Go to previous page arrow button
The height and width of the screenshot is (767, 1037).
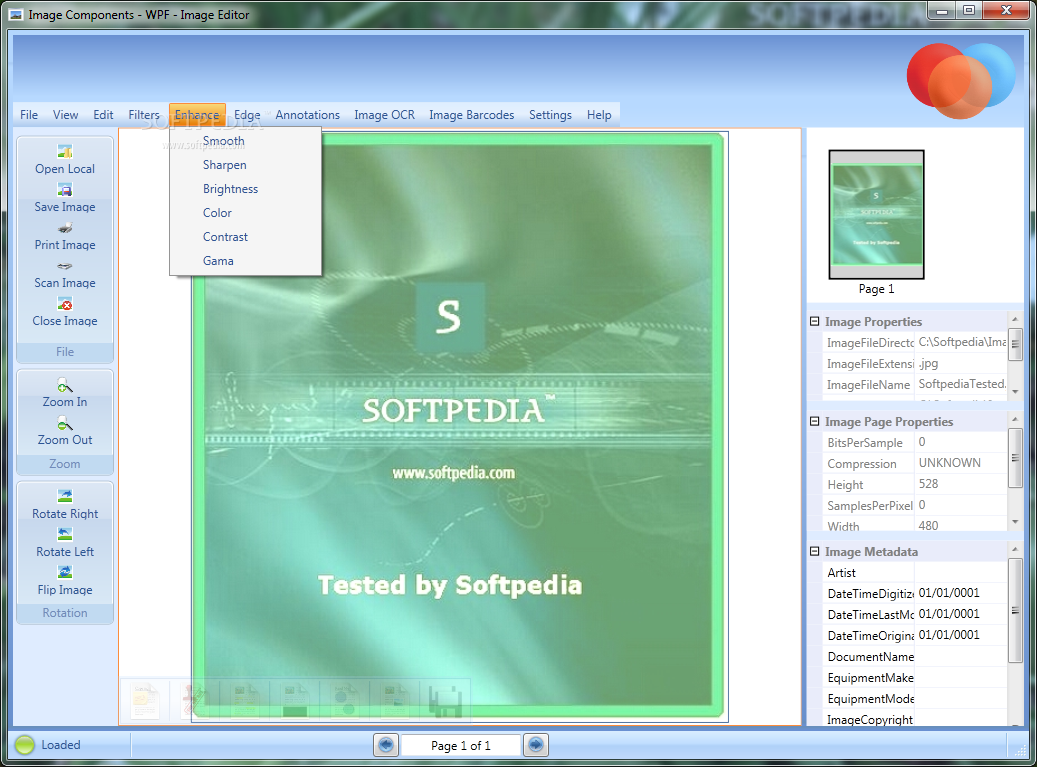pos(386,745)
